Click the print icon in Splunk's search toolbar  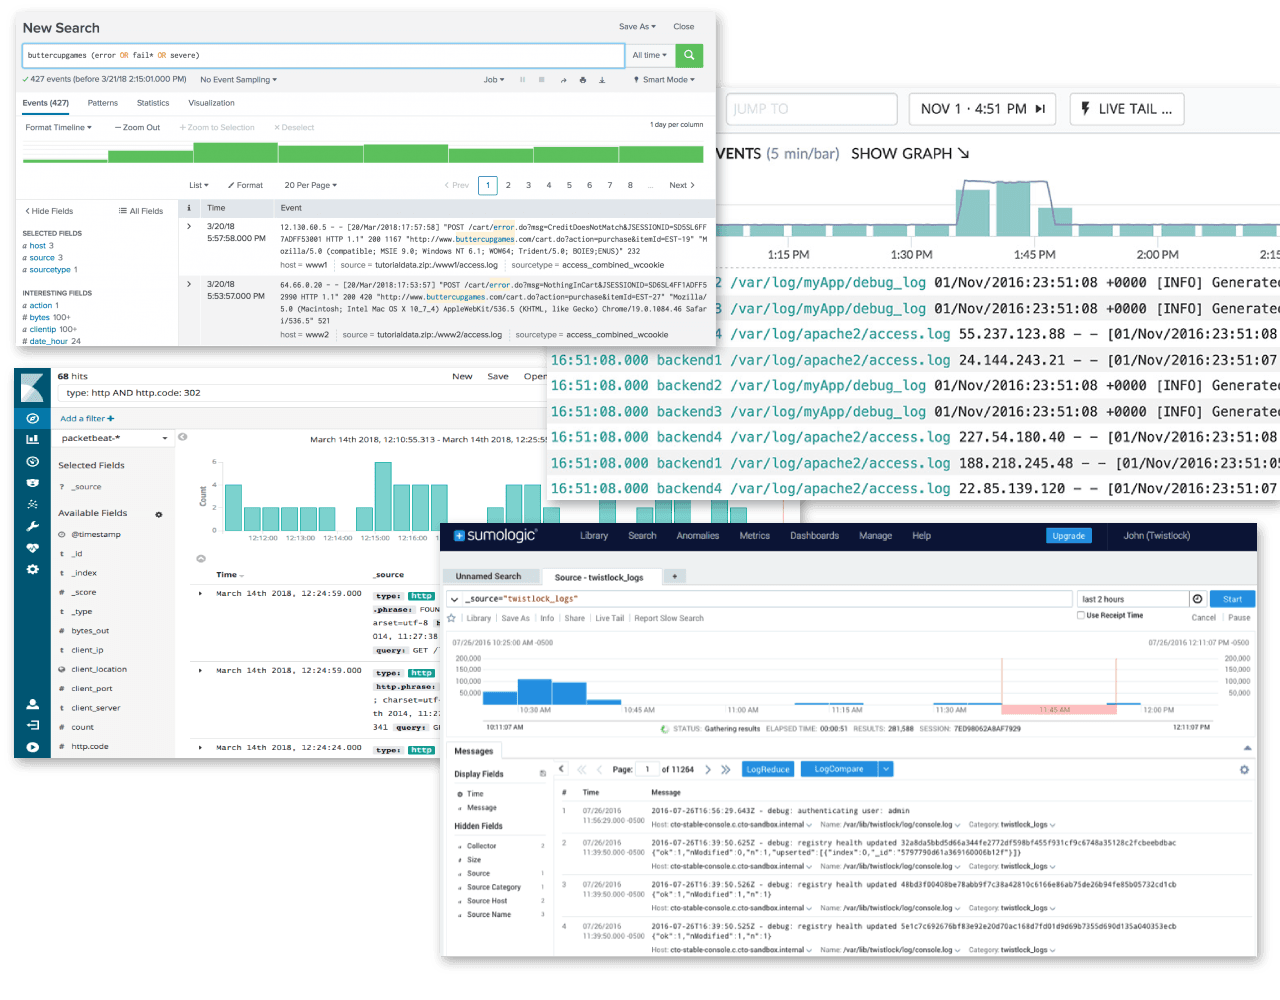click(x=583, y=80)
